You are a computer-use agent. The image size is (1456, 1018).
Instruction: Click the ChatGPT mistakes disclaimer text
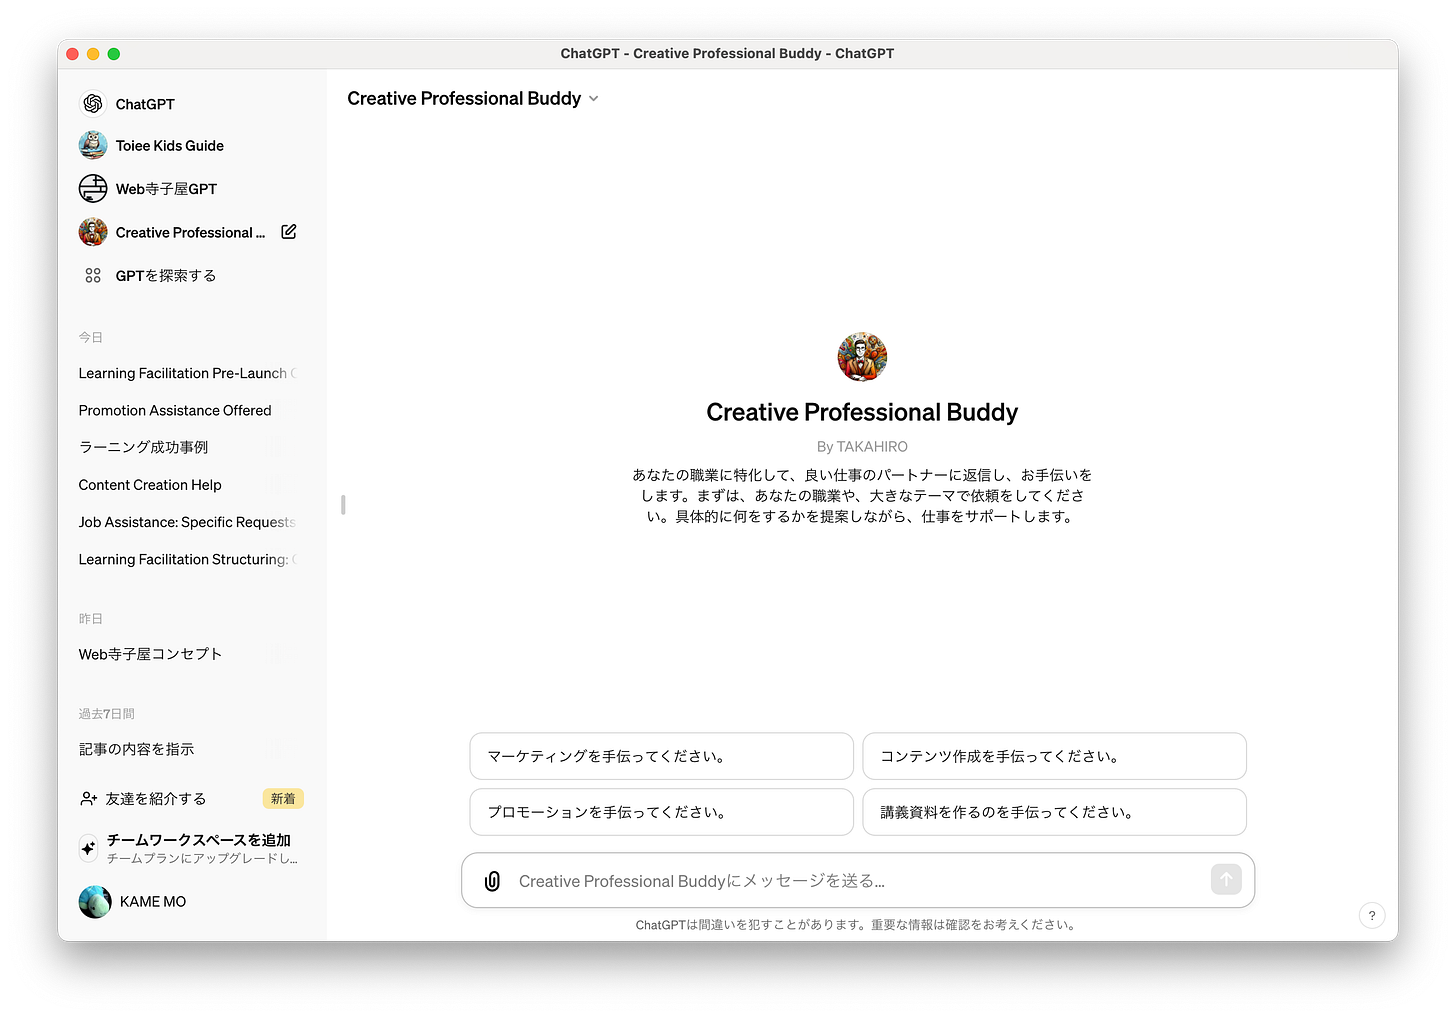pos(857,925)
